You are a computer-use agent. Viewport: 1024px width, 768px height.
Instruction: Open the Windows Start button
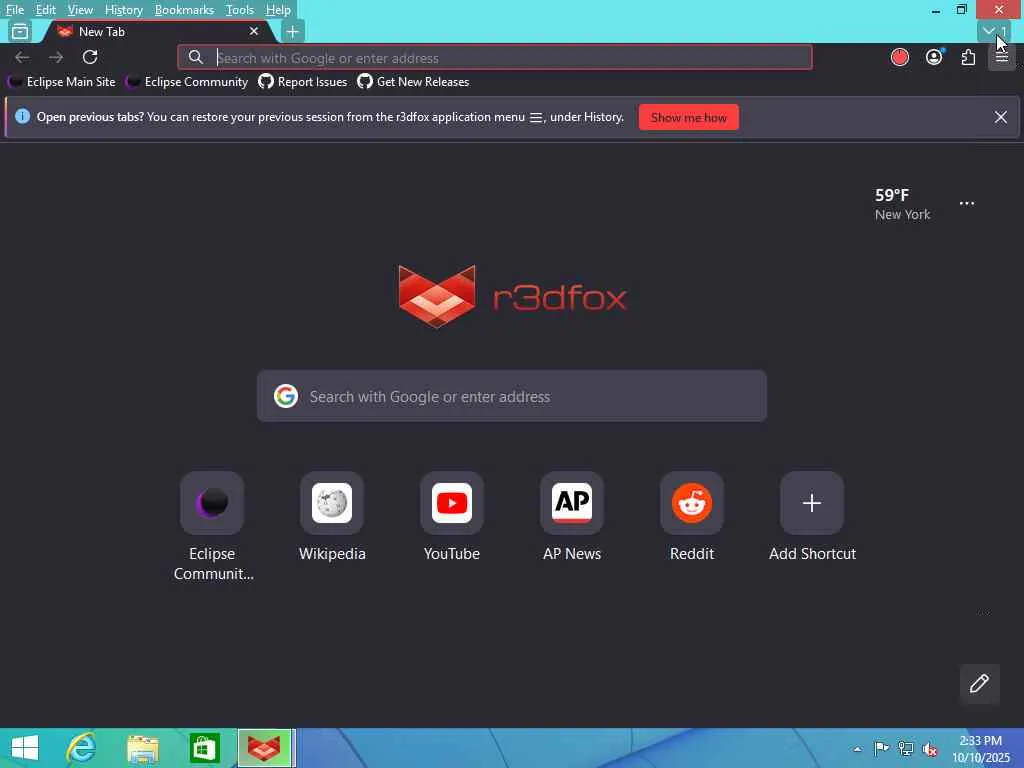(x=25, y=748)
